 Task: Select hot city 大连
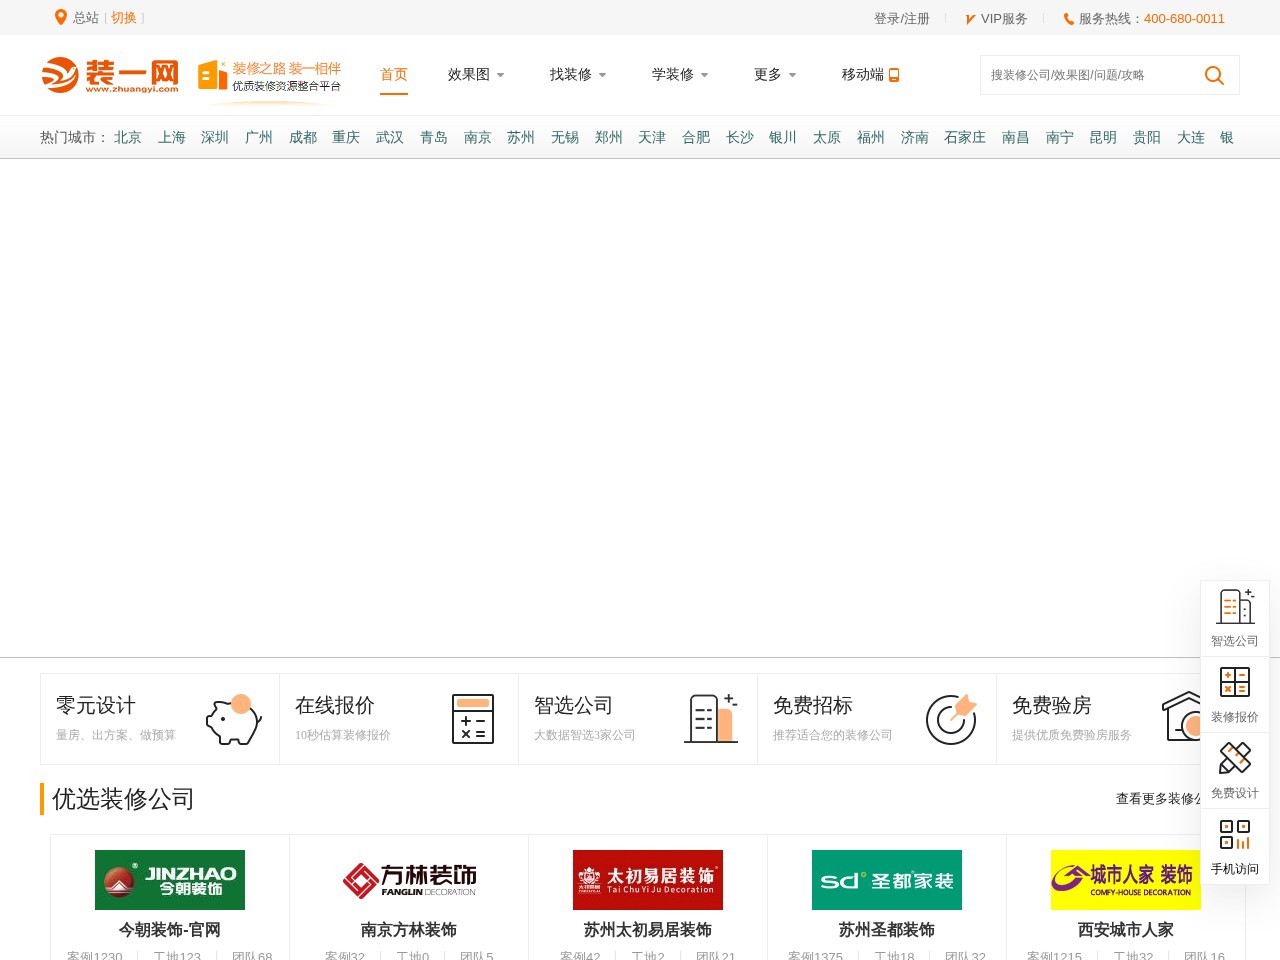[1191, 138]
